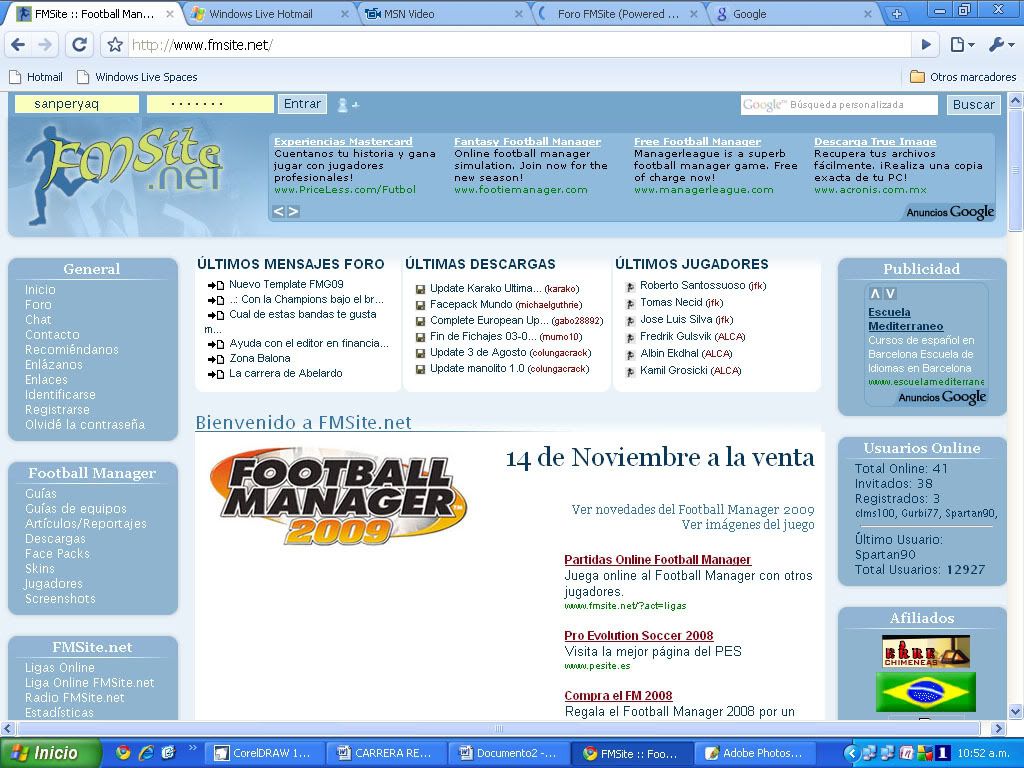1024x768 pixels.
Task: Click the Google custom search box
Action: 839,104
